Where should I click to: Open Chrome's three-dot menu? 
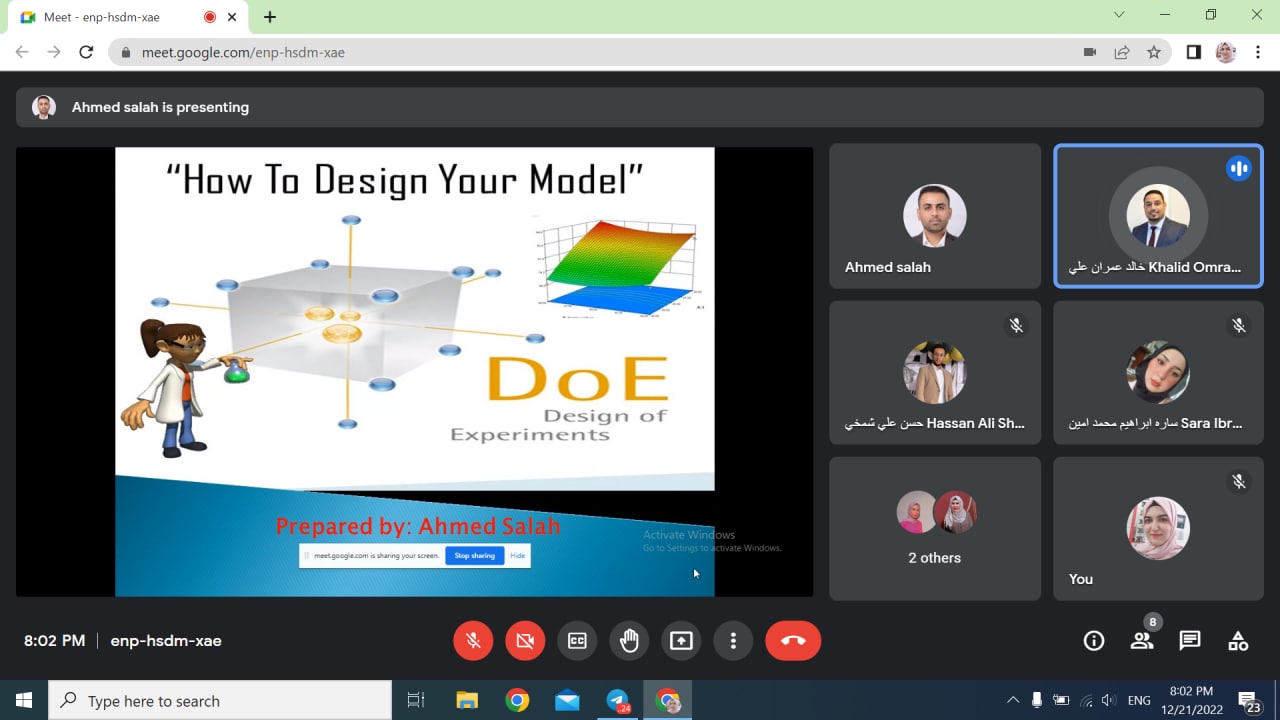click(x=1258, y=51)
